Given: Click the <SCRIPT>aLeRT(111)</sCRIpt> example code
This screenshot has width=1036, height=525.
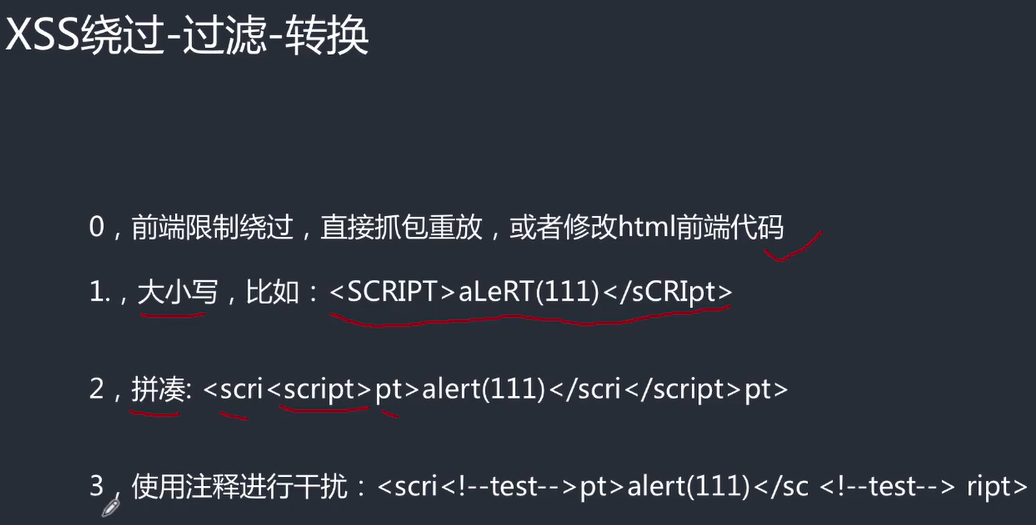Looking at the screenshot, I should pos(530,291).
